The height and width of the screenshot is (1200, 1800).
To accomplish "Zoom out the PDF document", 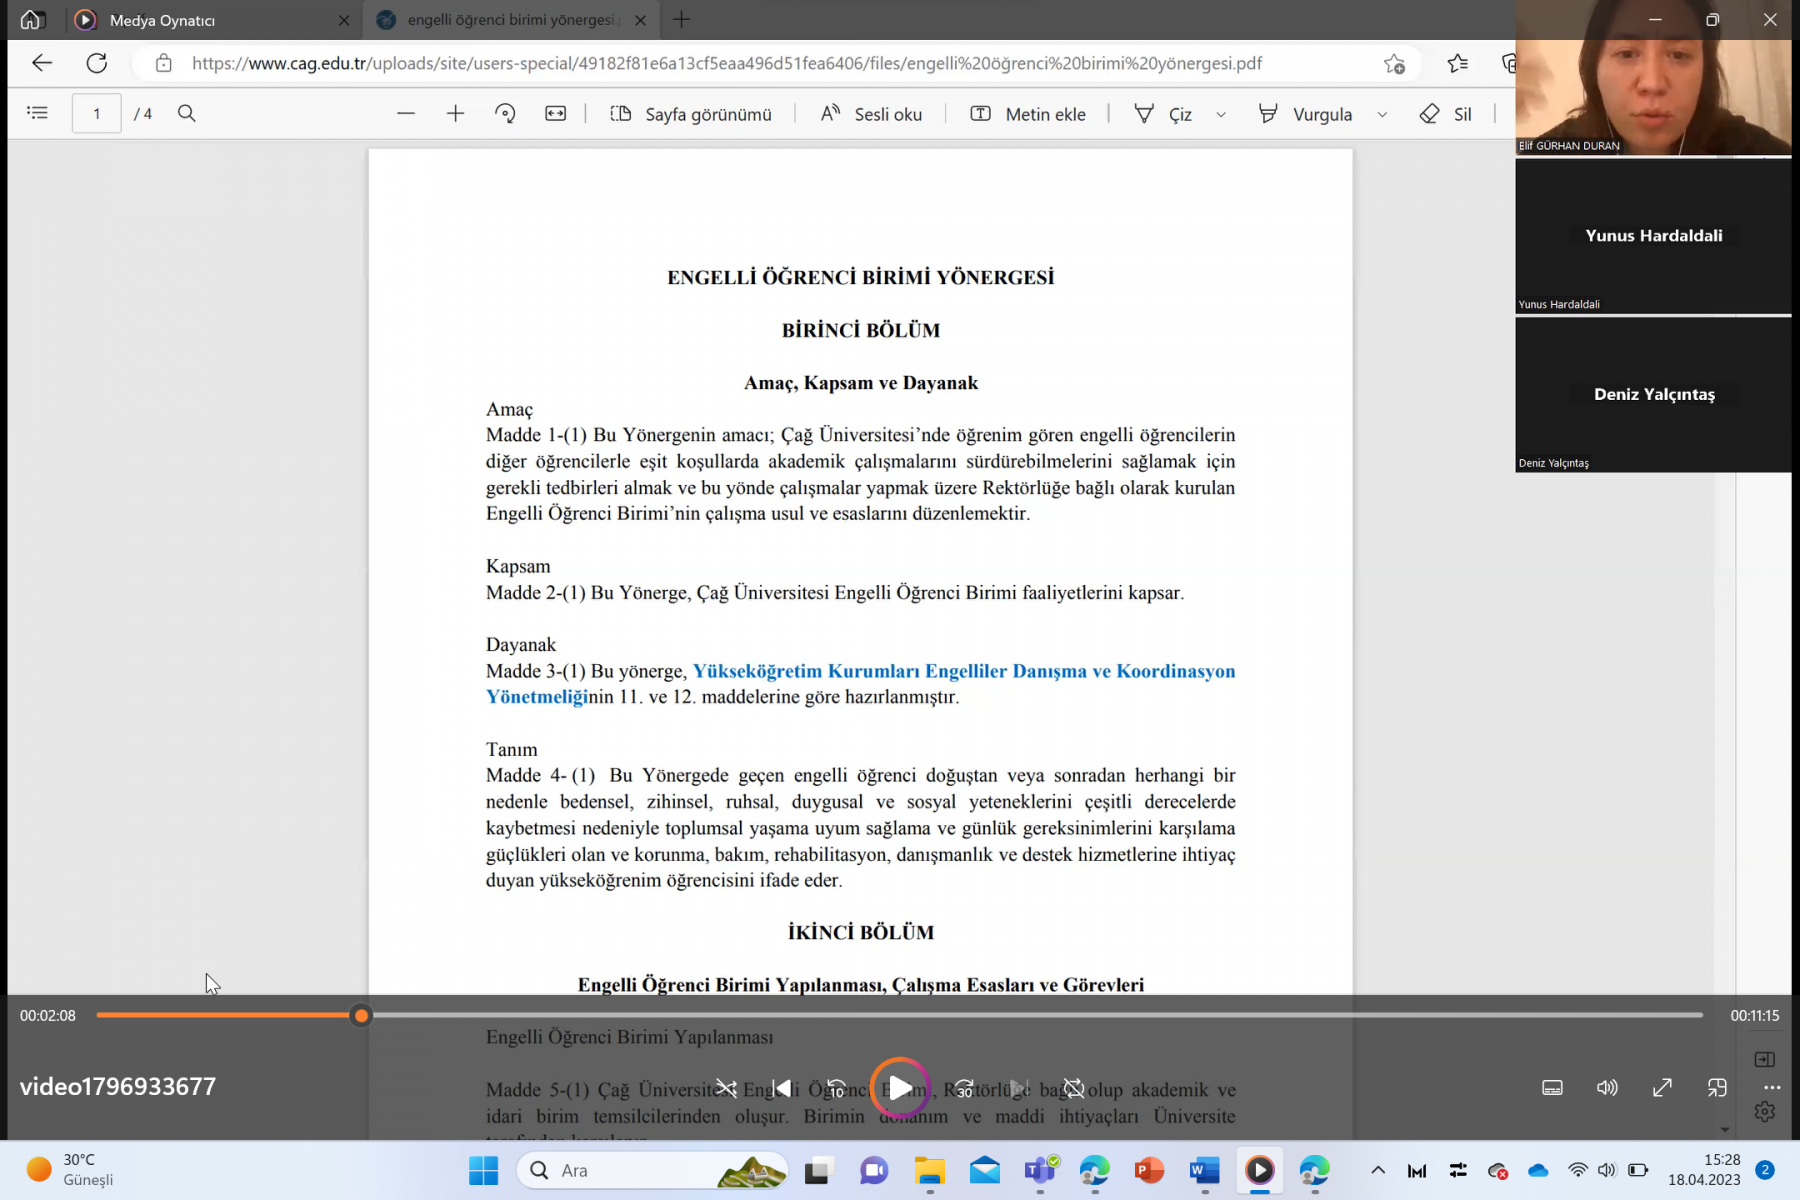I will tap(406, 113).
